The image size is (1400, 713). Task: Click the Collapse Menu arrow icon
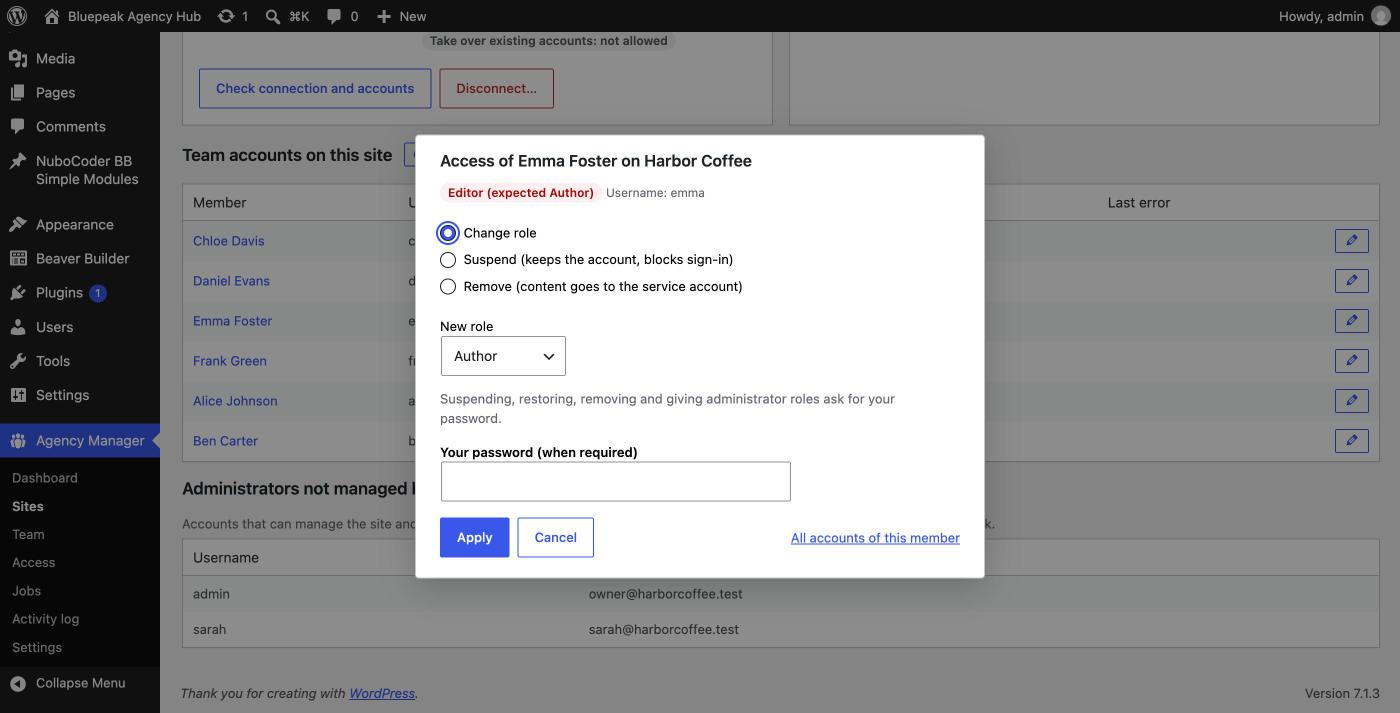pos(18,683)
